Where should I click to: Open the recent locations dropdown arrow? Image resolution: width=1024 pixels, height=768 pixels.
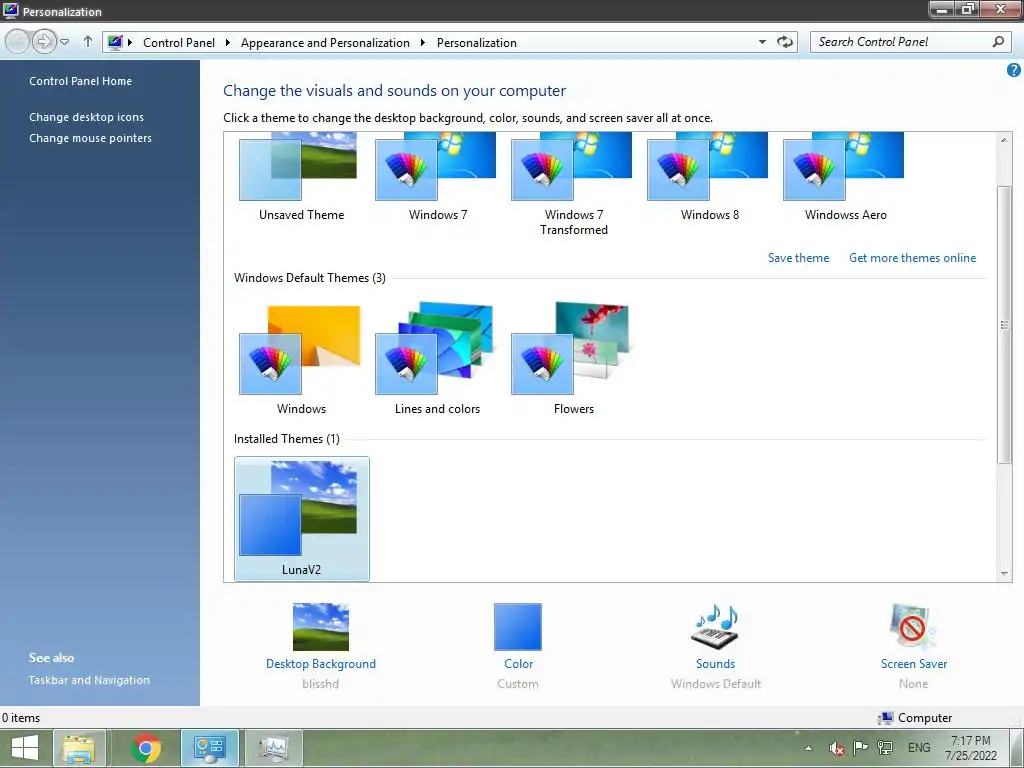coord(65,42)
